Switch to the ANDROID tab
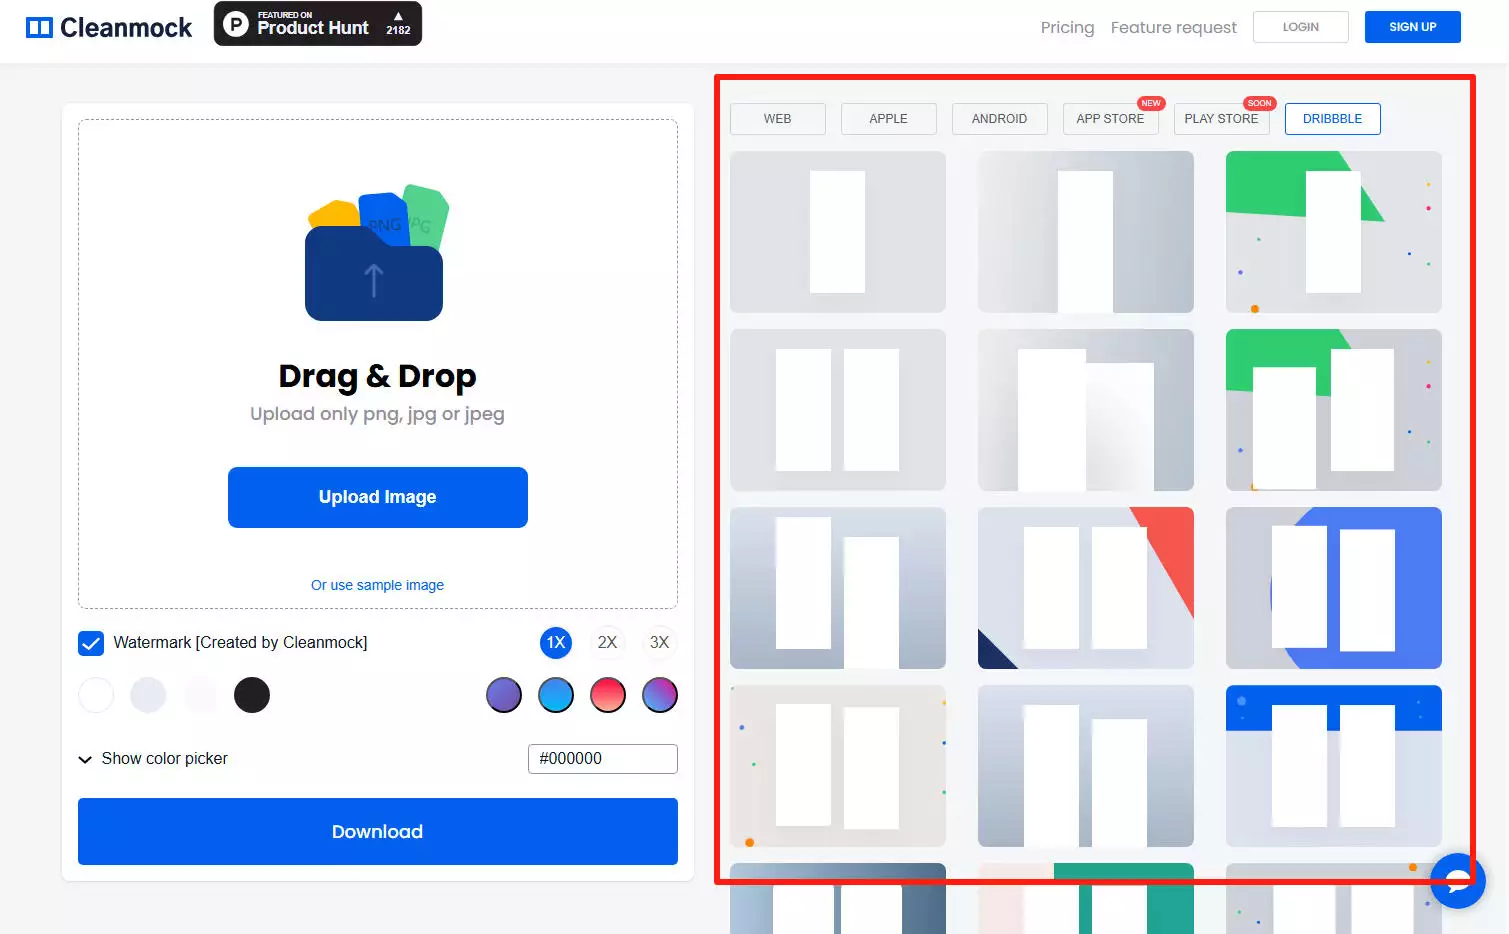The height and width of the screenshot is (934, 1509). (1000, 119)
